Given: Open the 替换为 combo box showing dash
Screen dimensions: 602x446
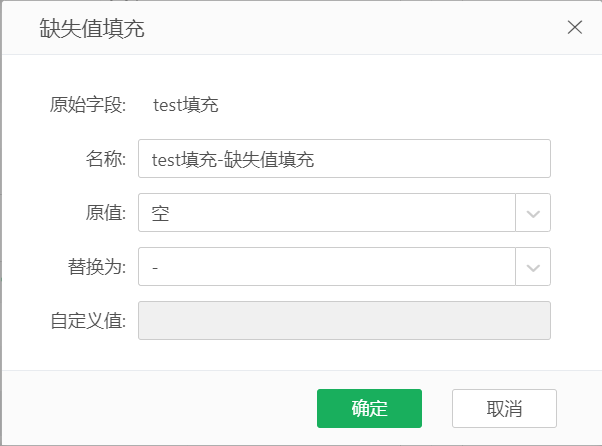Looking at the screenshot, I should (x=327, y=267).
